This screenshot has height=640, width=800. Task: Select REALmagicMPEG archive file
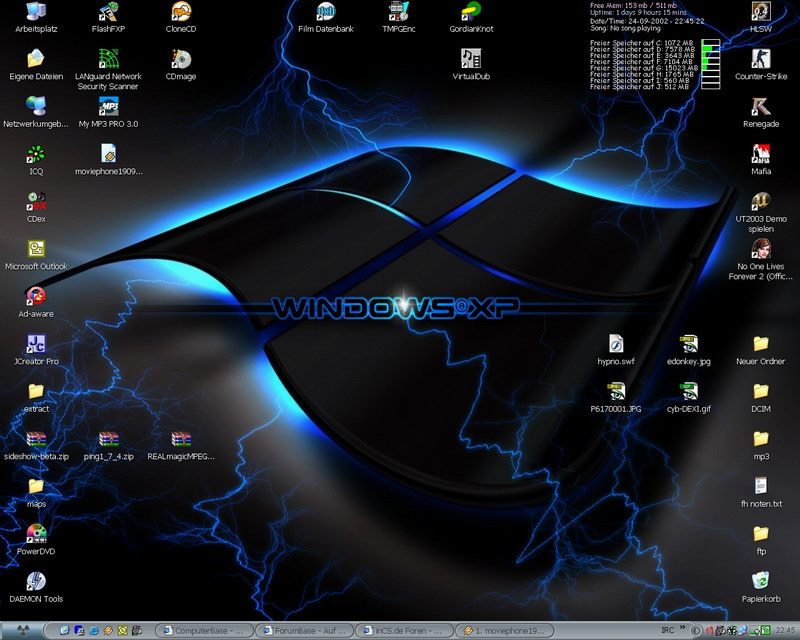click(x=181, y=445)
